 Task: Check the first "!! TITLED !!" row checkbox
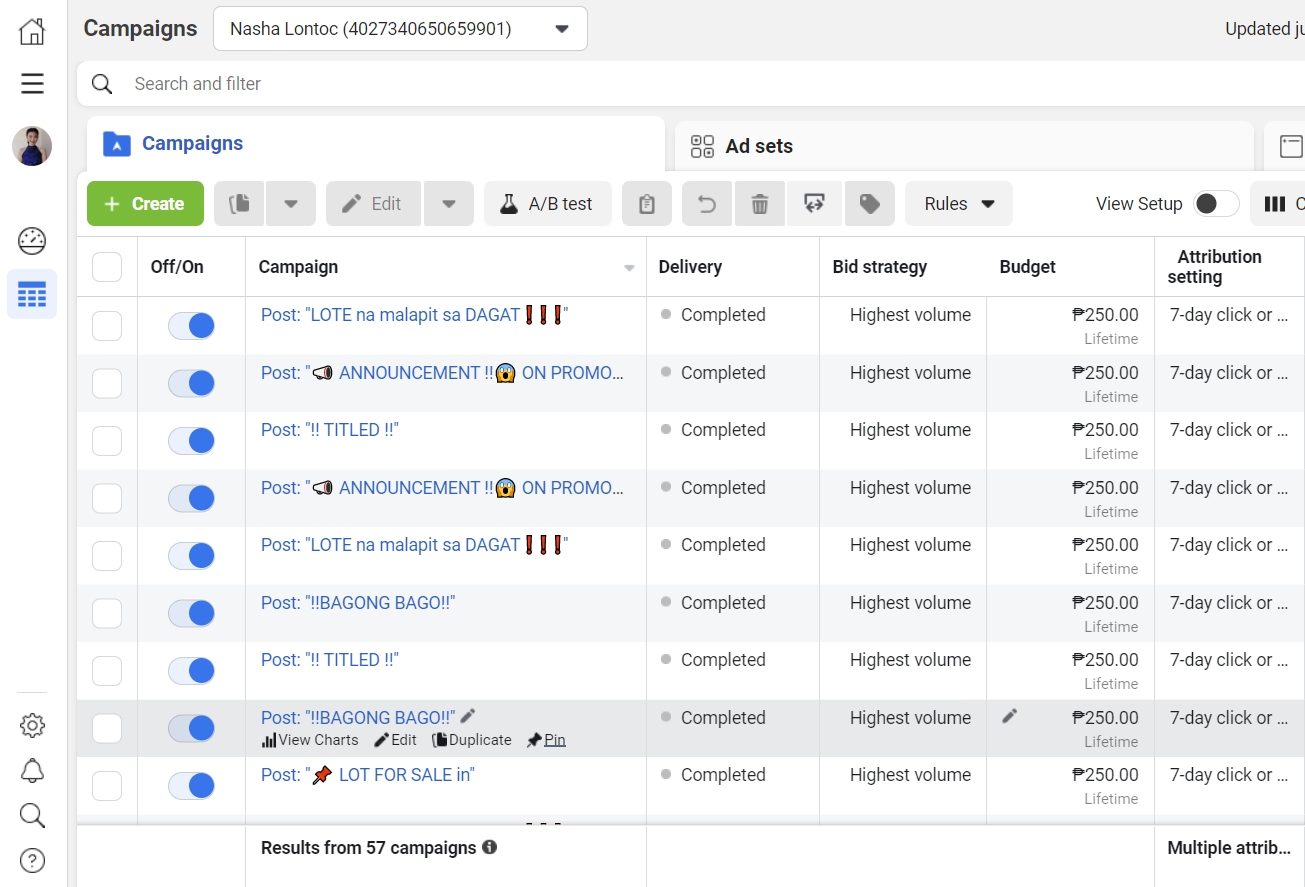(x=107, y=441)
